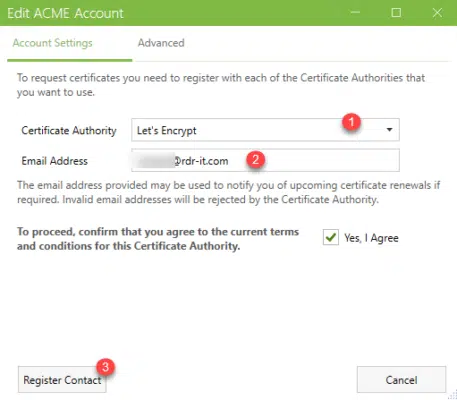Expand the Certificate Authority dropdown arrow

pos(389,130)
